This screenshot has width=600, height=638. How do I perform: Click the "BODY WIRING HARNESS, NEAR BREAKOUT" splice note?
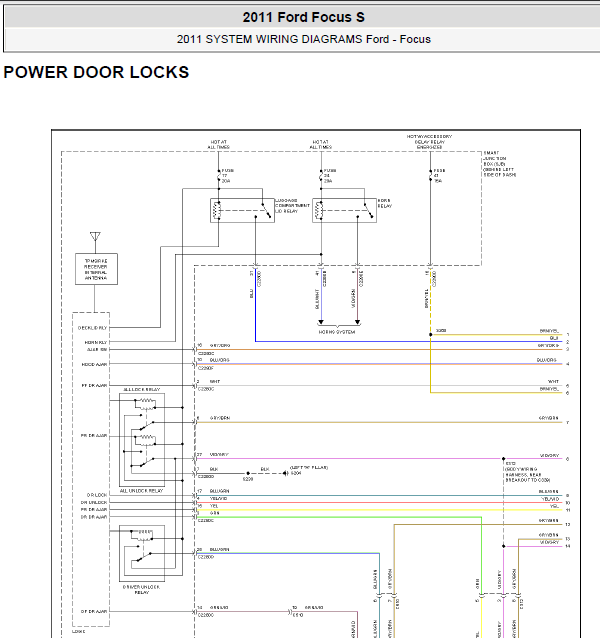pyautogui.click(x=528, y=472)
